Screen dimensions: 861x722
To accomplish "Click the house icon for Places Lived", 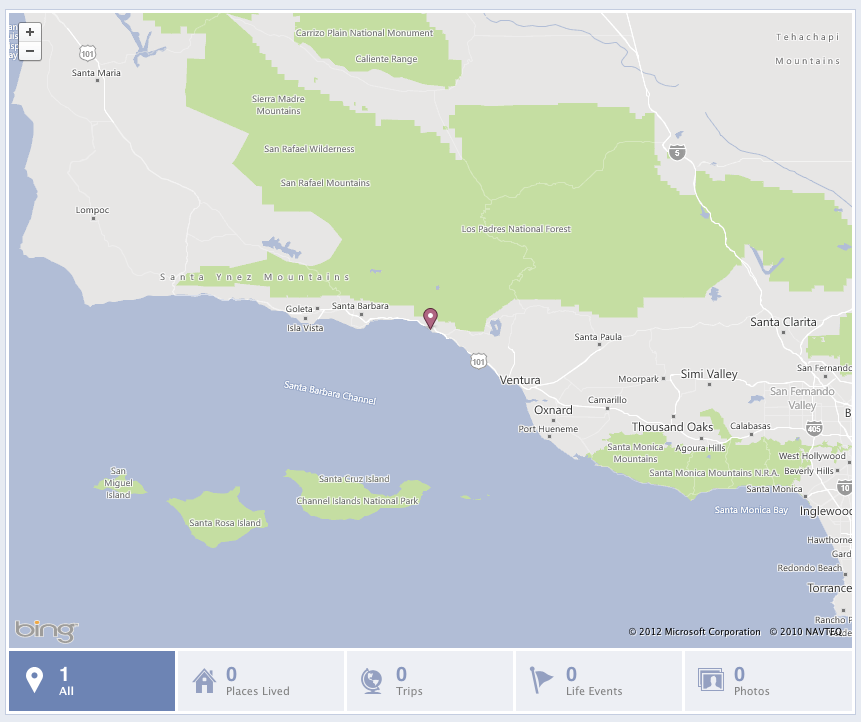I will tap(204, 681).
